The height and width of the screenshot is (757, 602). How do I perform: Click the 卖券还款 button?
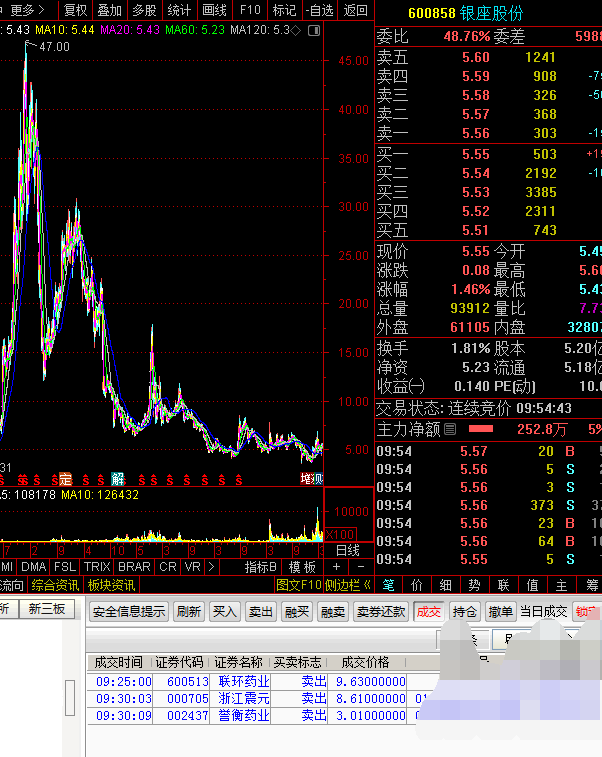click(x=381, y=612)
